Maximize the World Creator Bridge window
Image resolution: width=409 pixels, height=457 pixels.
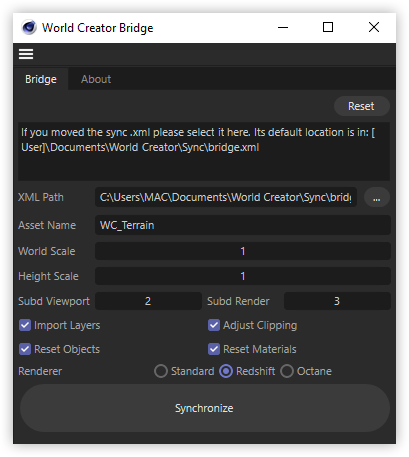tap(328, 27)
